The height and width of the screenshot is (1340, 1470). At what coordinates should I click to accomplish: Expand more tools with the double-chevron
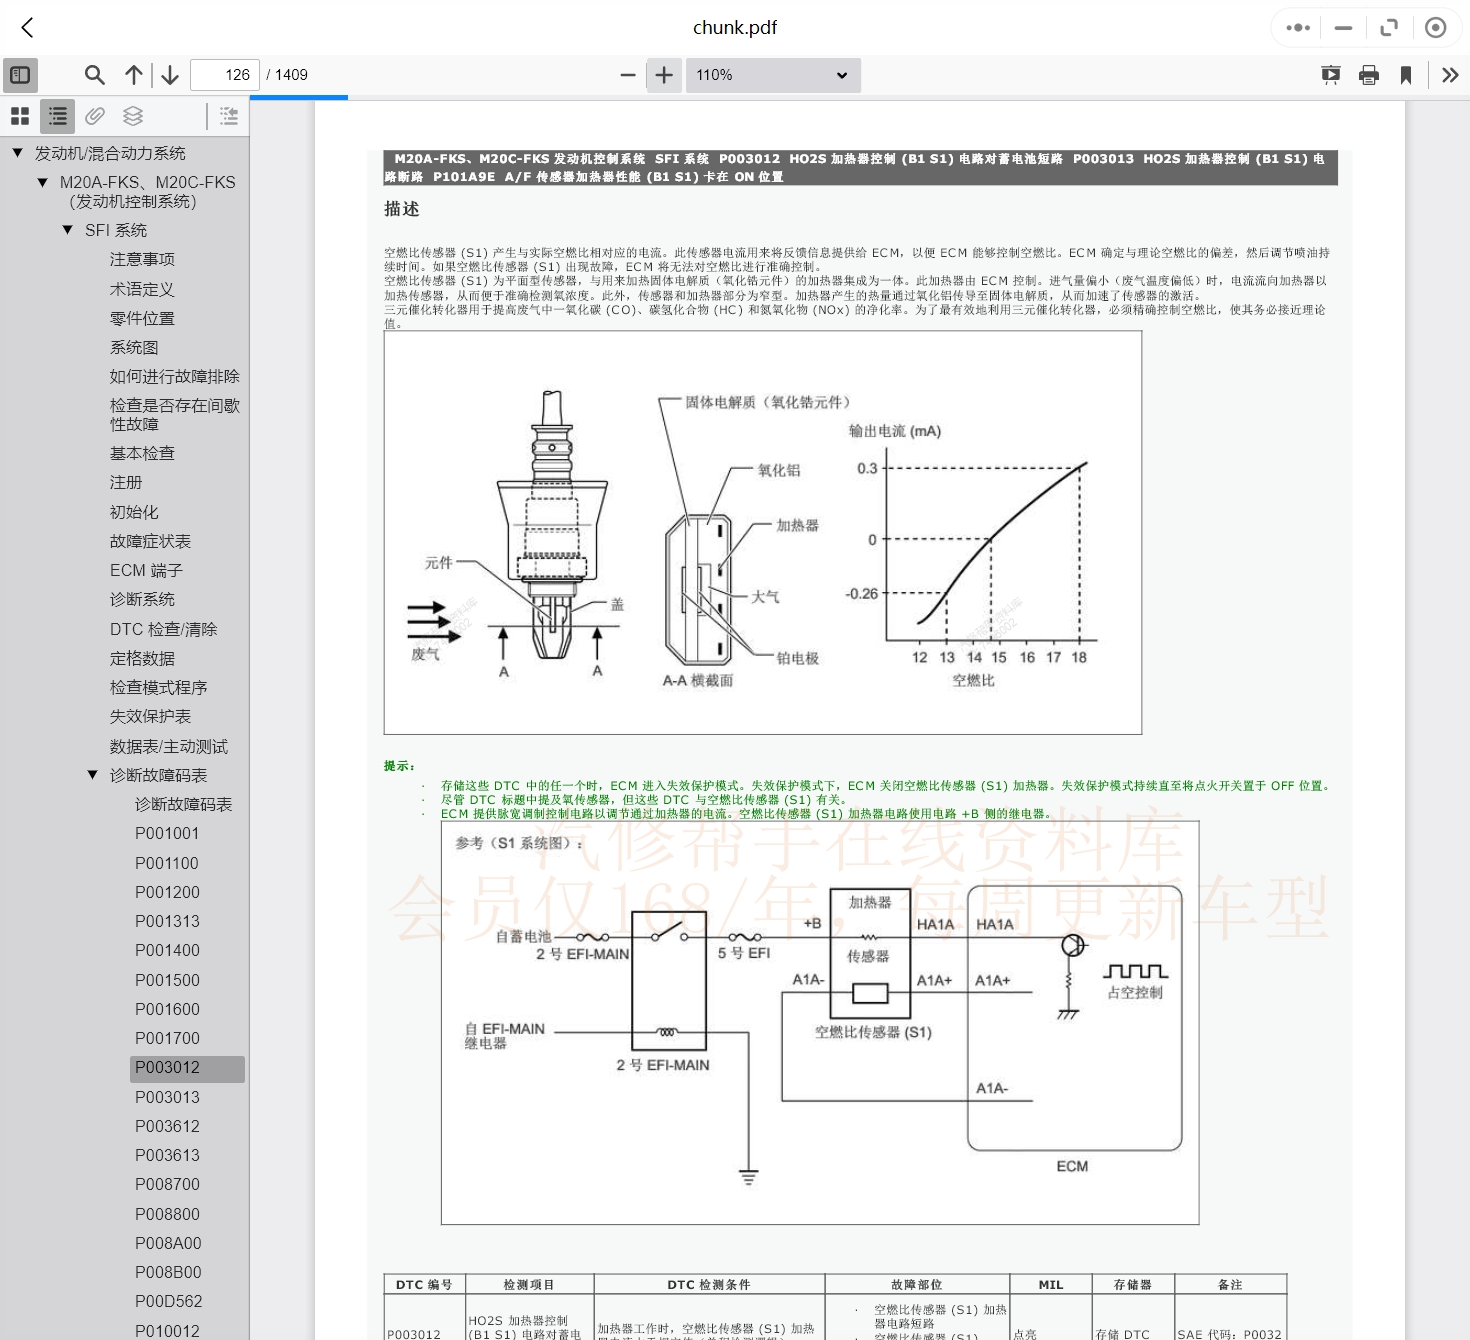(1451, 75)
